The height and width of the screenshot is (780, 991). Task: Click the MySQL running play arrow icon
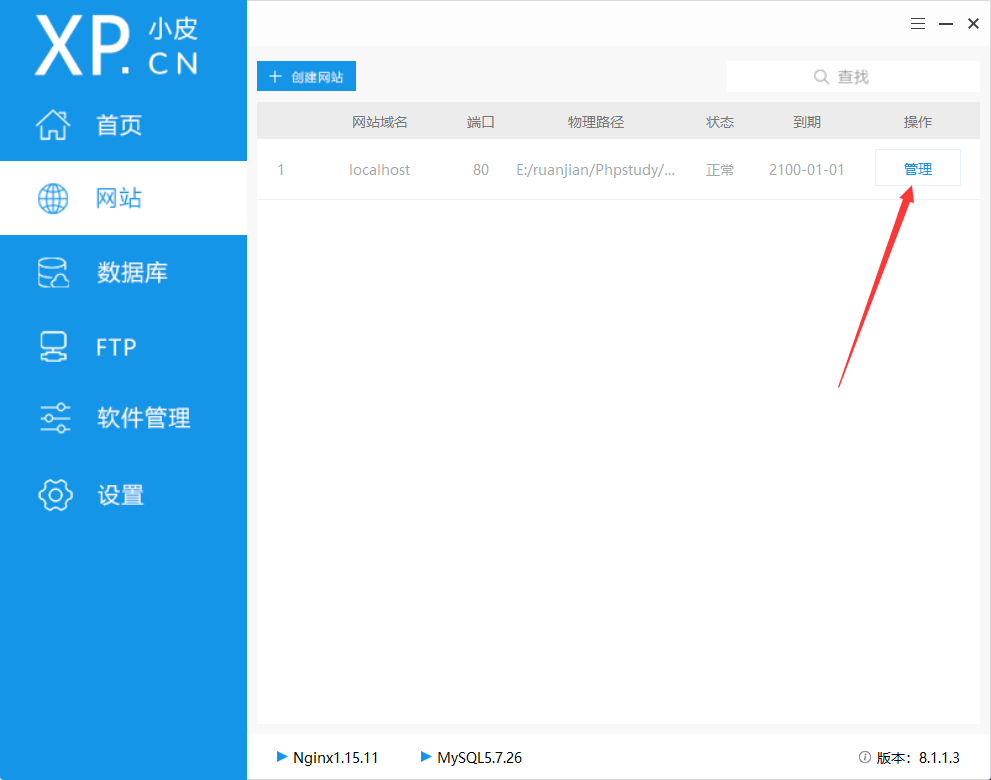pyautogui.click(x=426, y=756)
